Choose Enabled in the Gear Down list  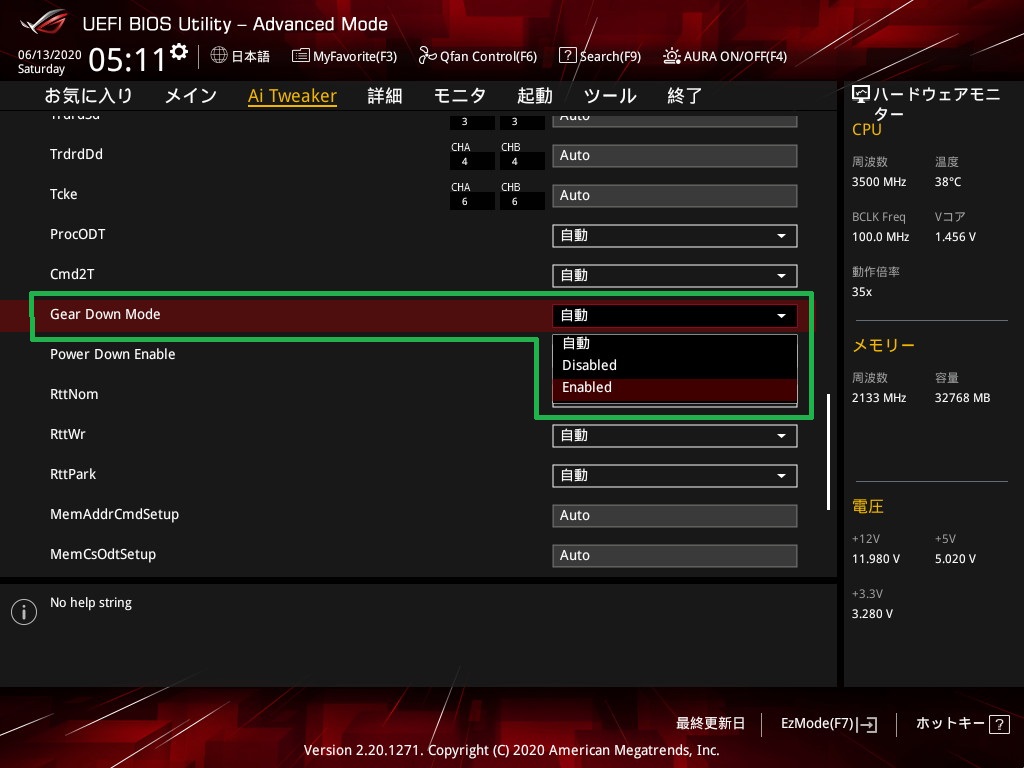pos(675,387)
